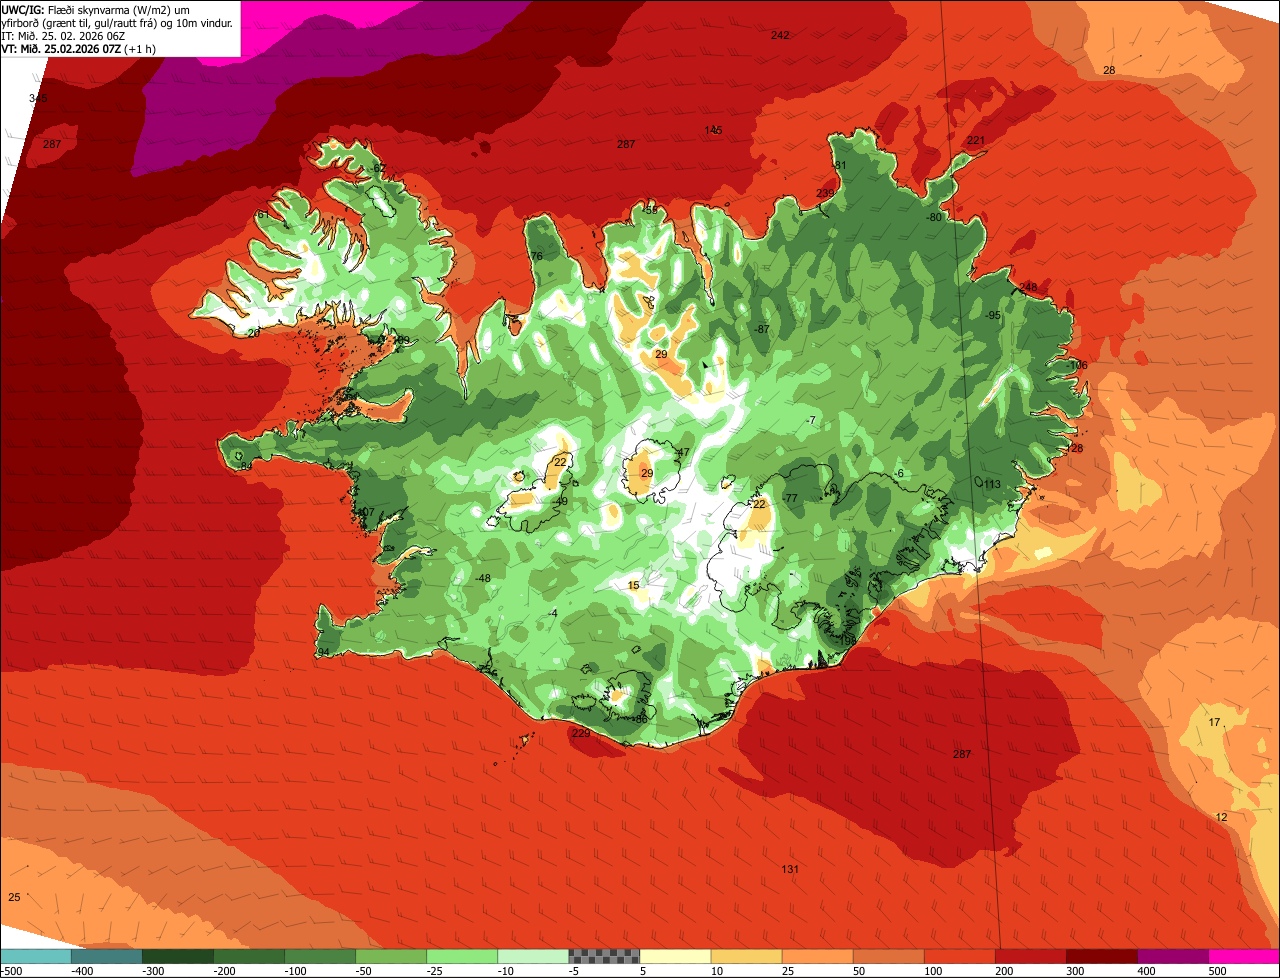
Task: Click the map value '15'
Action: [x=633, y=585]
